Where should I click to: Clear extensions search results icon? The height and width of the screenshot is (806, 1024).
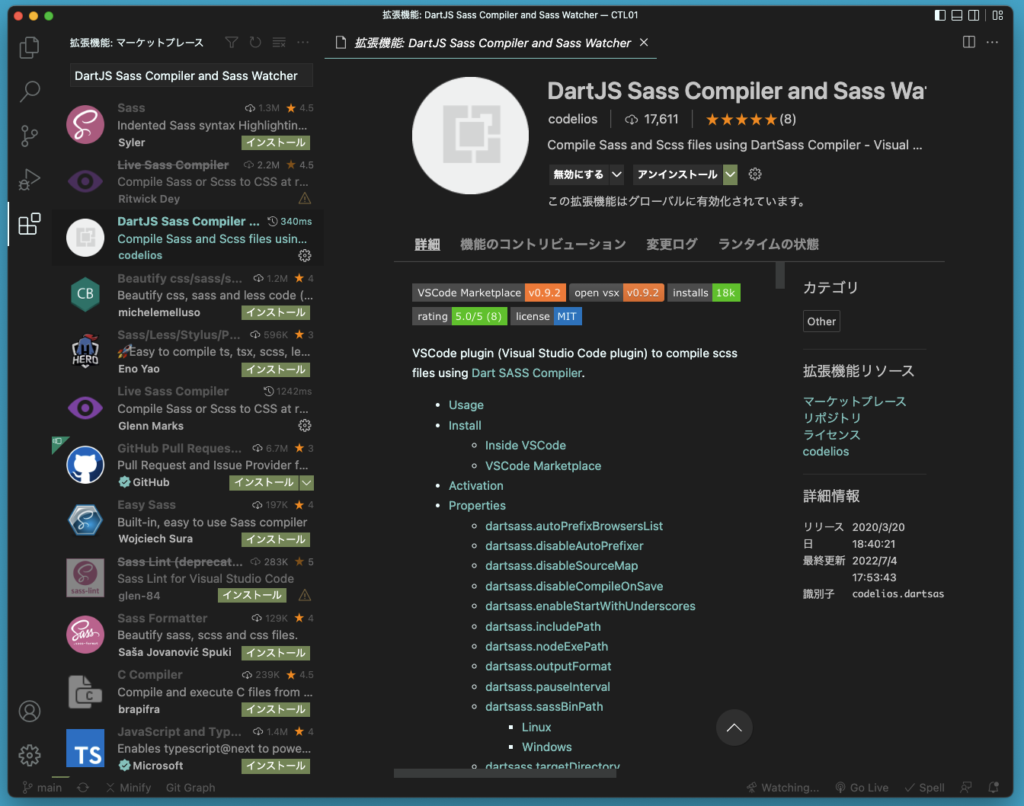(x=279, y=42)
